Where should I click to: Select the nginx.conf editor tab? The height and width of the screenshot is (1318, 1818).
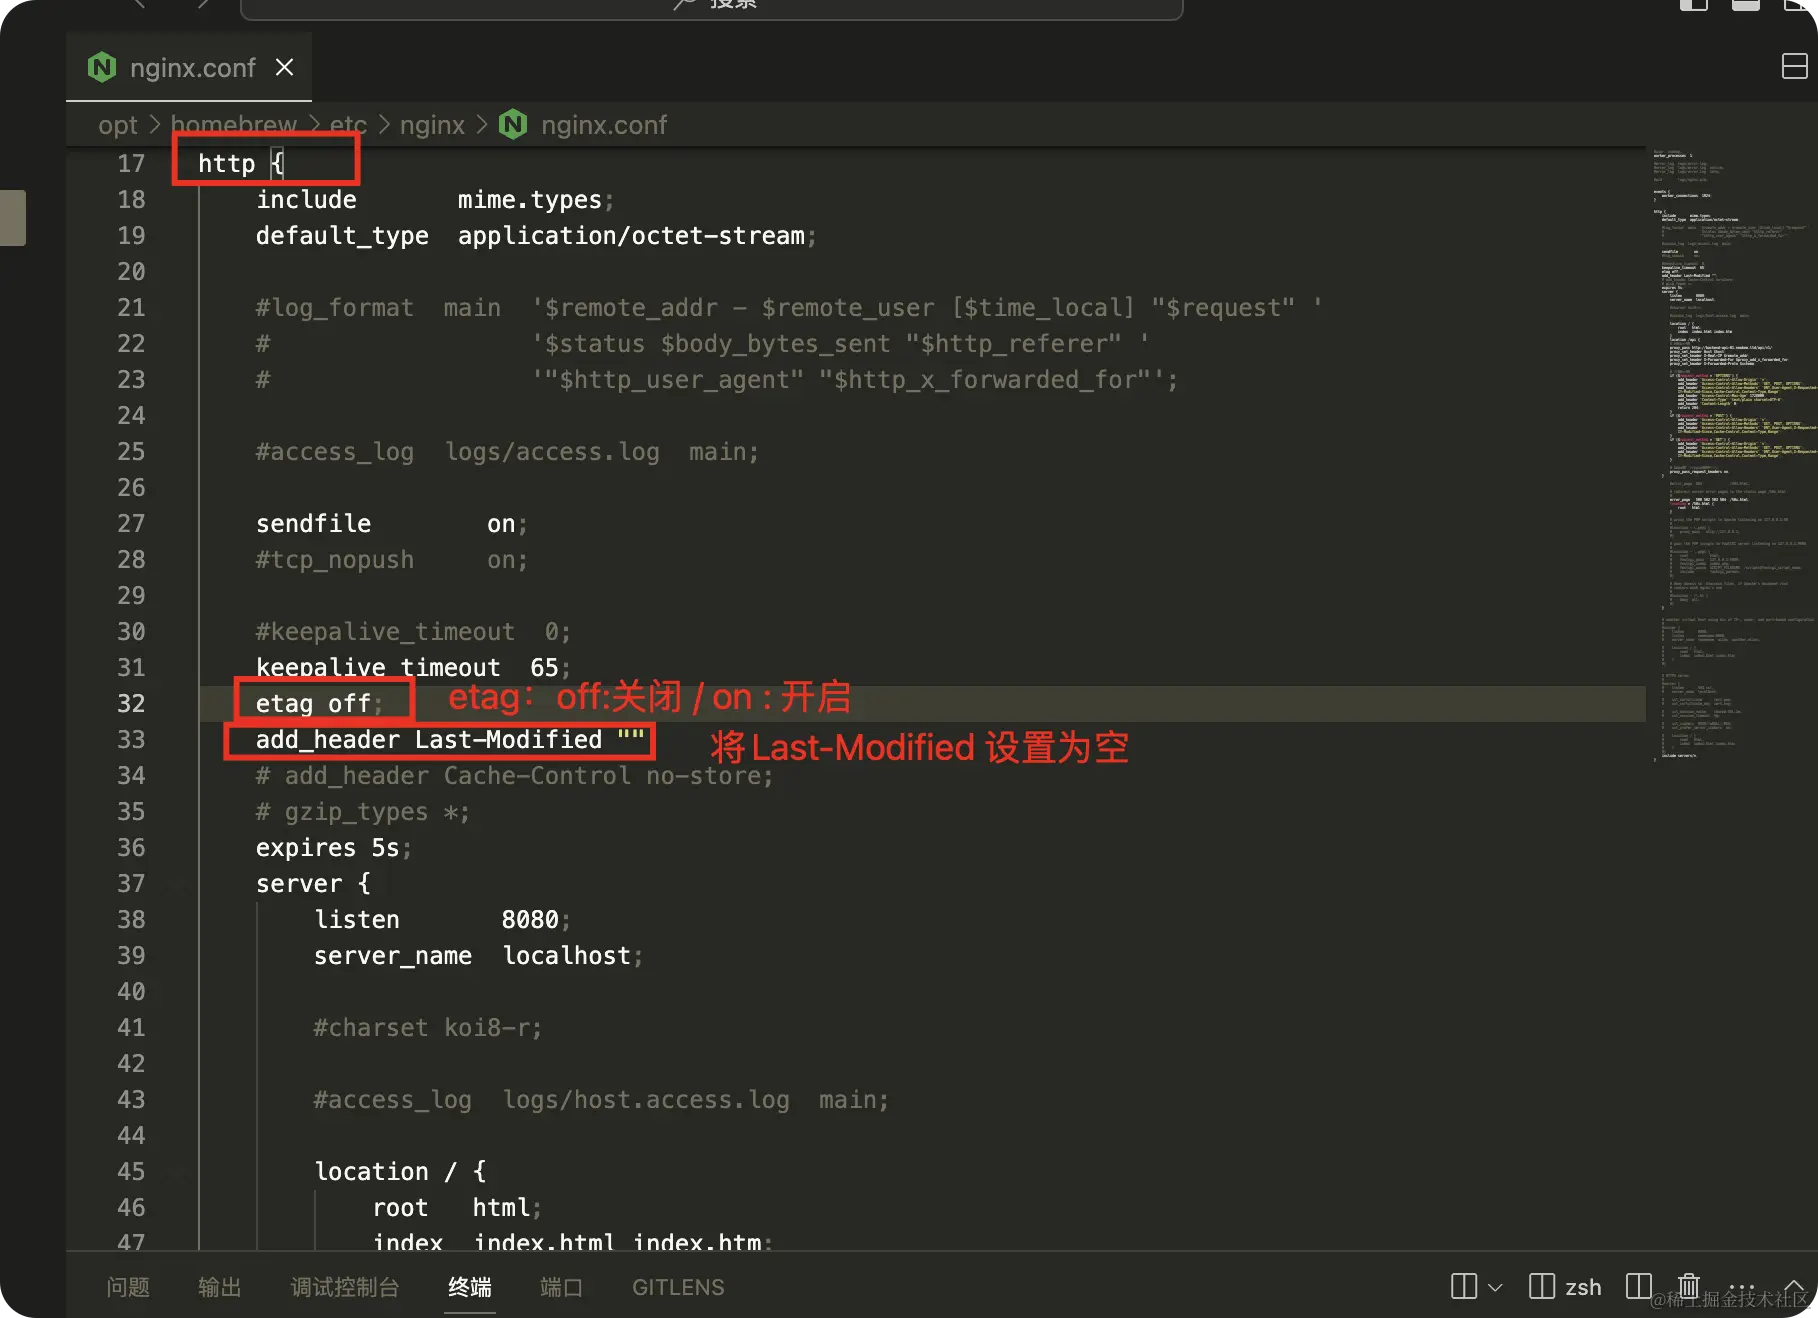(189, 67)
